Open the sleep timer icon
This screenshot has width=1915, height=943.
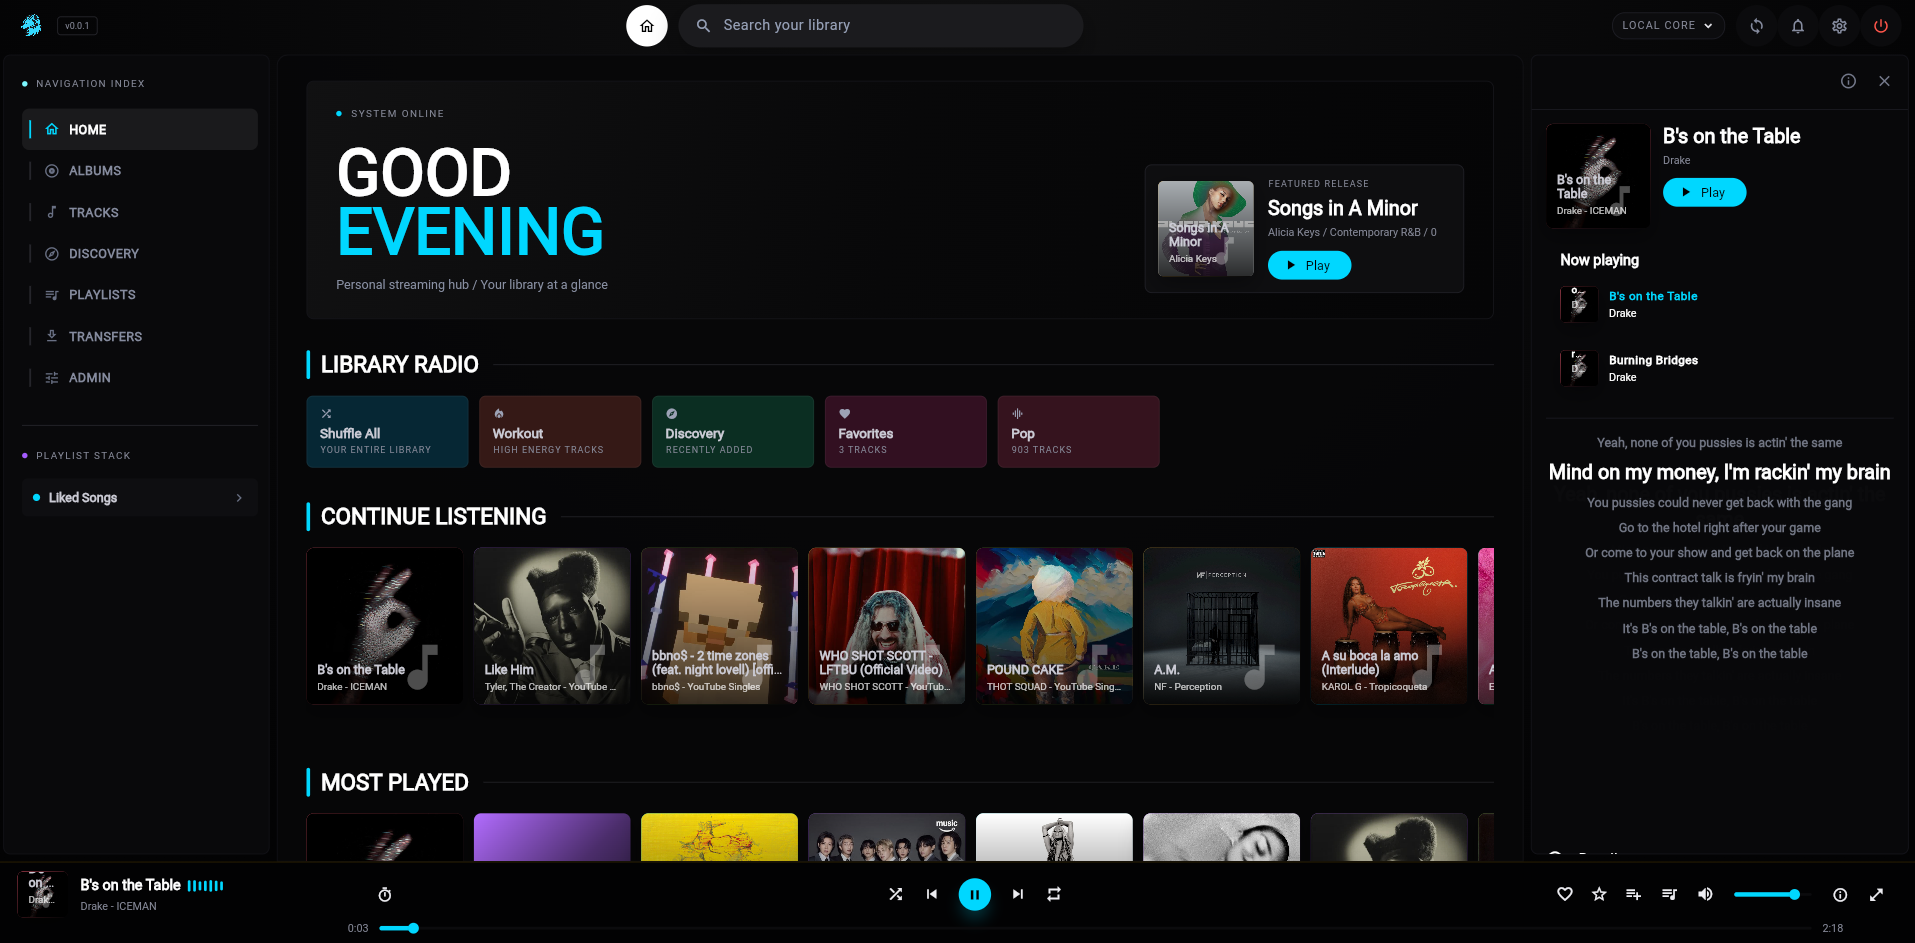click(385, 895)
